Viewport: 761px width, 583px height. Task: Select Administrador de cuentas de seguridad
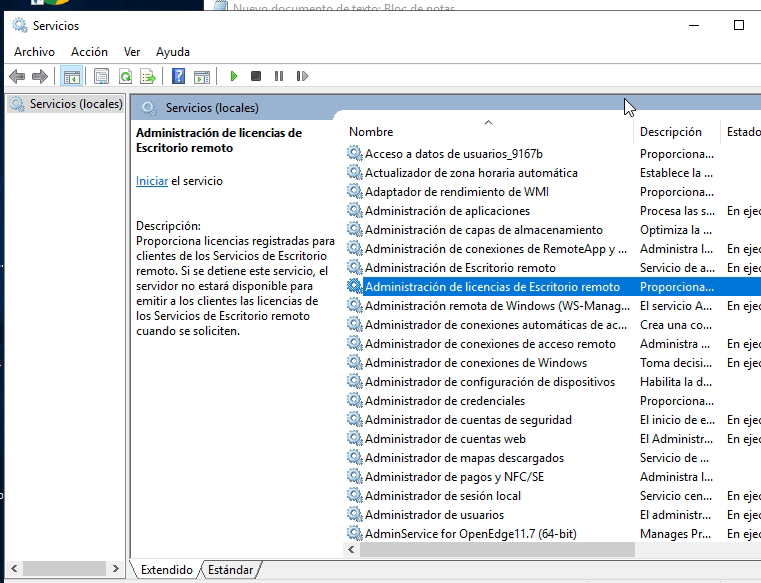coord(468,420)
